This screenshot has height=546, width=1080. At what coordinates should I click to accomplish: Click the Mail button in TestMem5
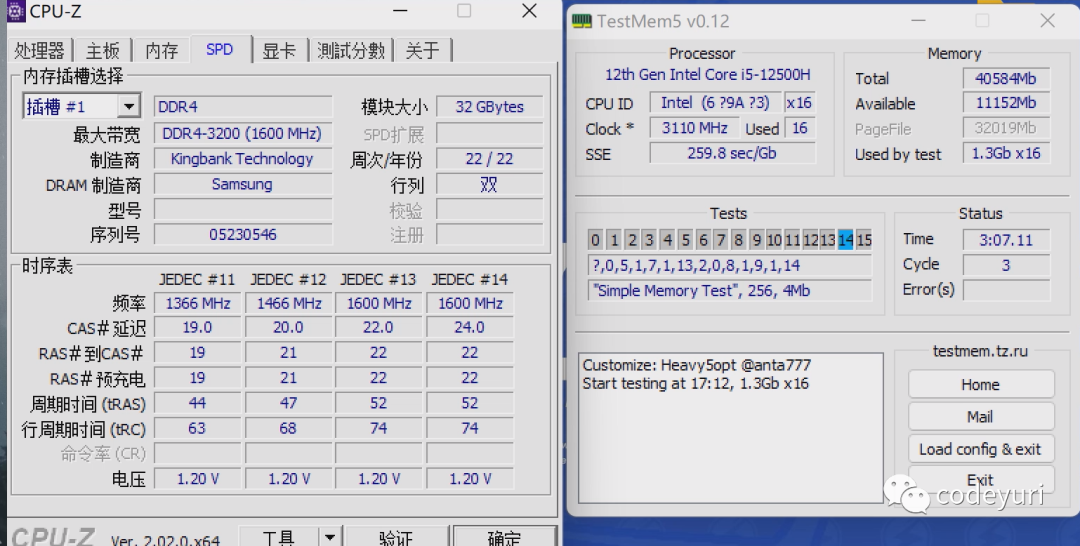(981, 417)
